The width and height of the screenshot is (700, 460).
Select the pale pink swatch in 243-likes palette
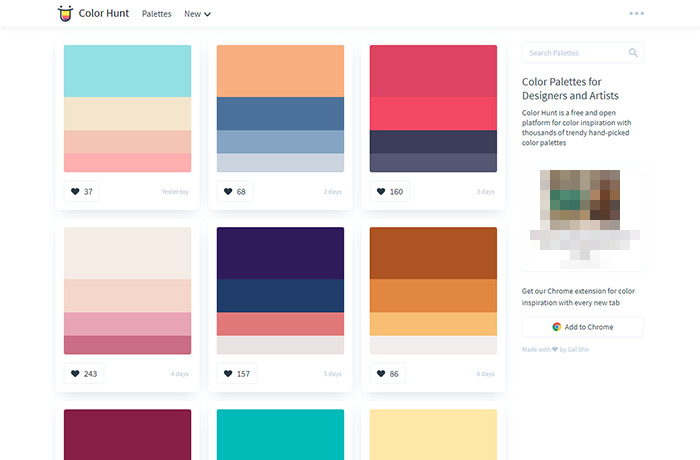pos(128,296)
